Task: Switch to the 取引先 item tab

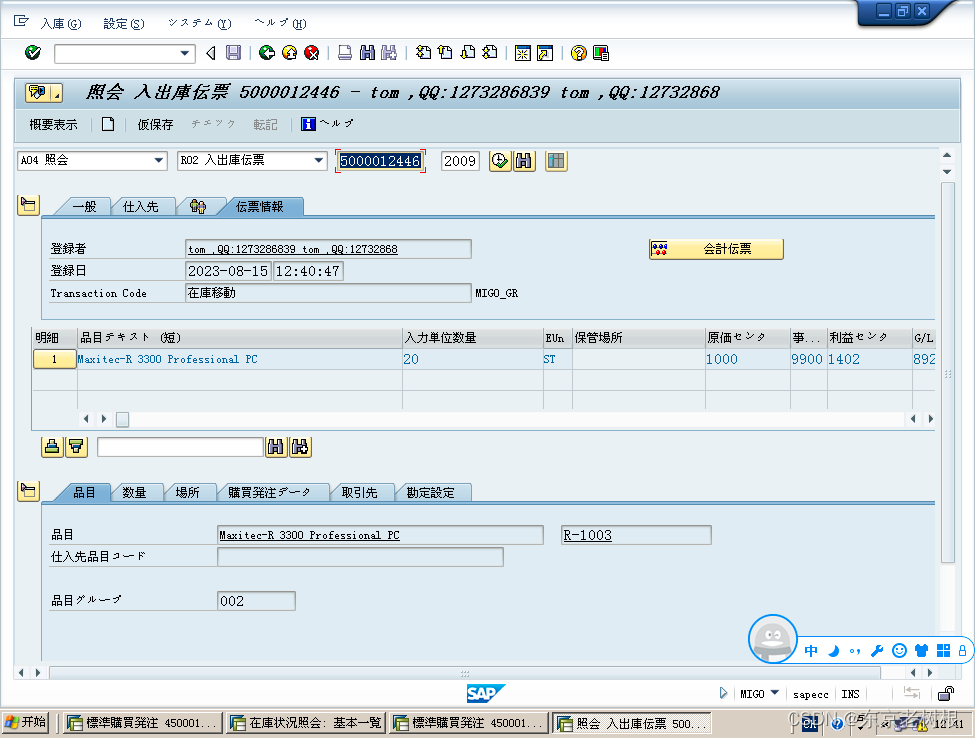Action: pyautogui.click(x=359, y=493)
